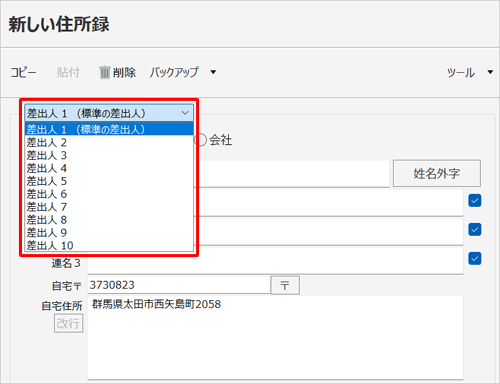Expand the バックアップ dropdown arrow
Screen dimensions: 500x384
click(213, 72)
